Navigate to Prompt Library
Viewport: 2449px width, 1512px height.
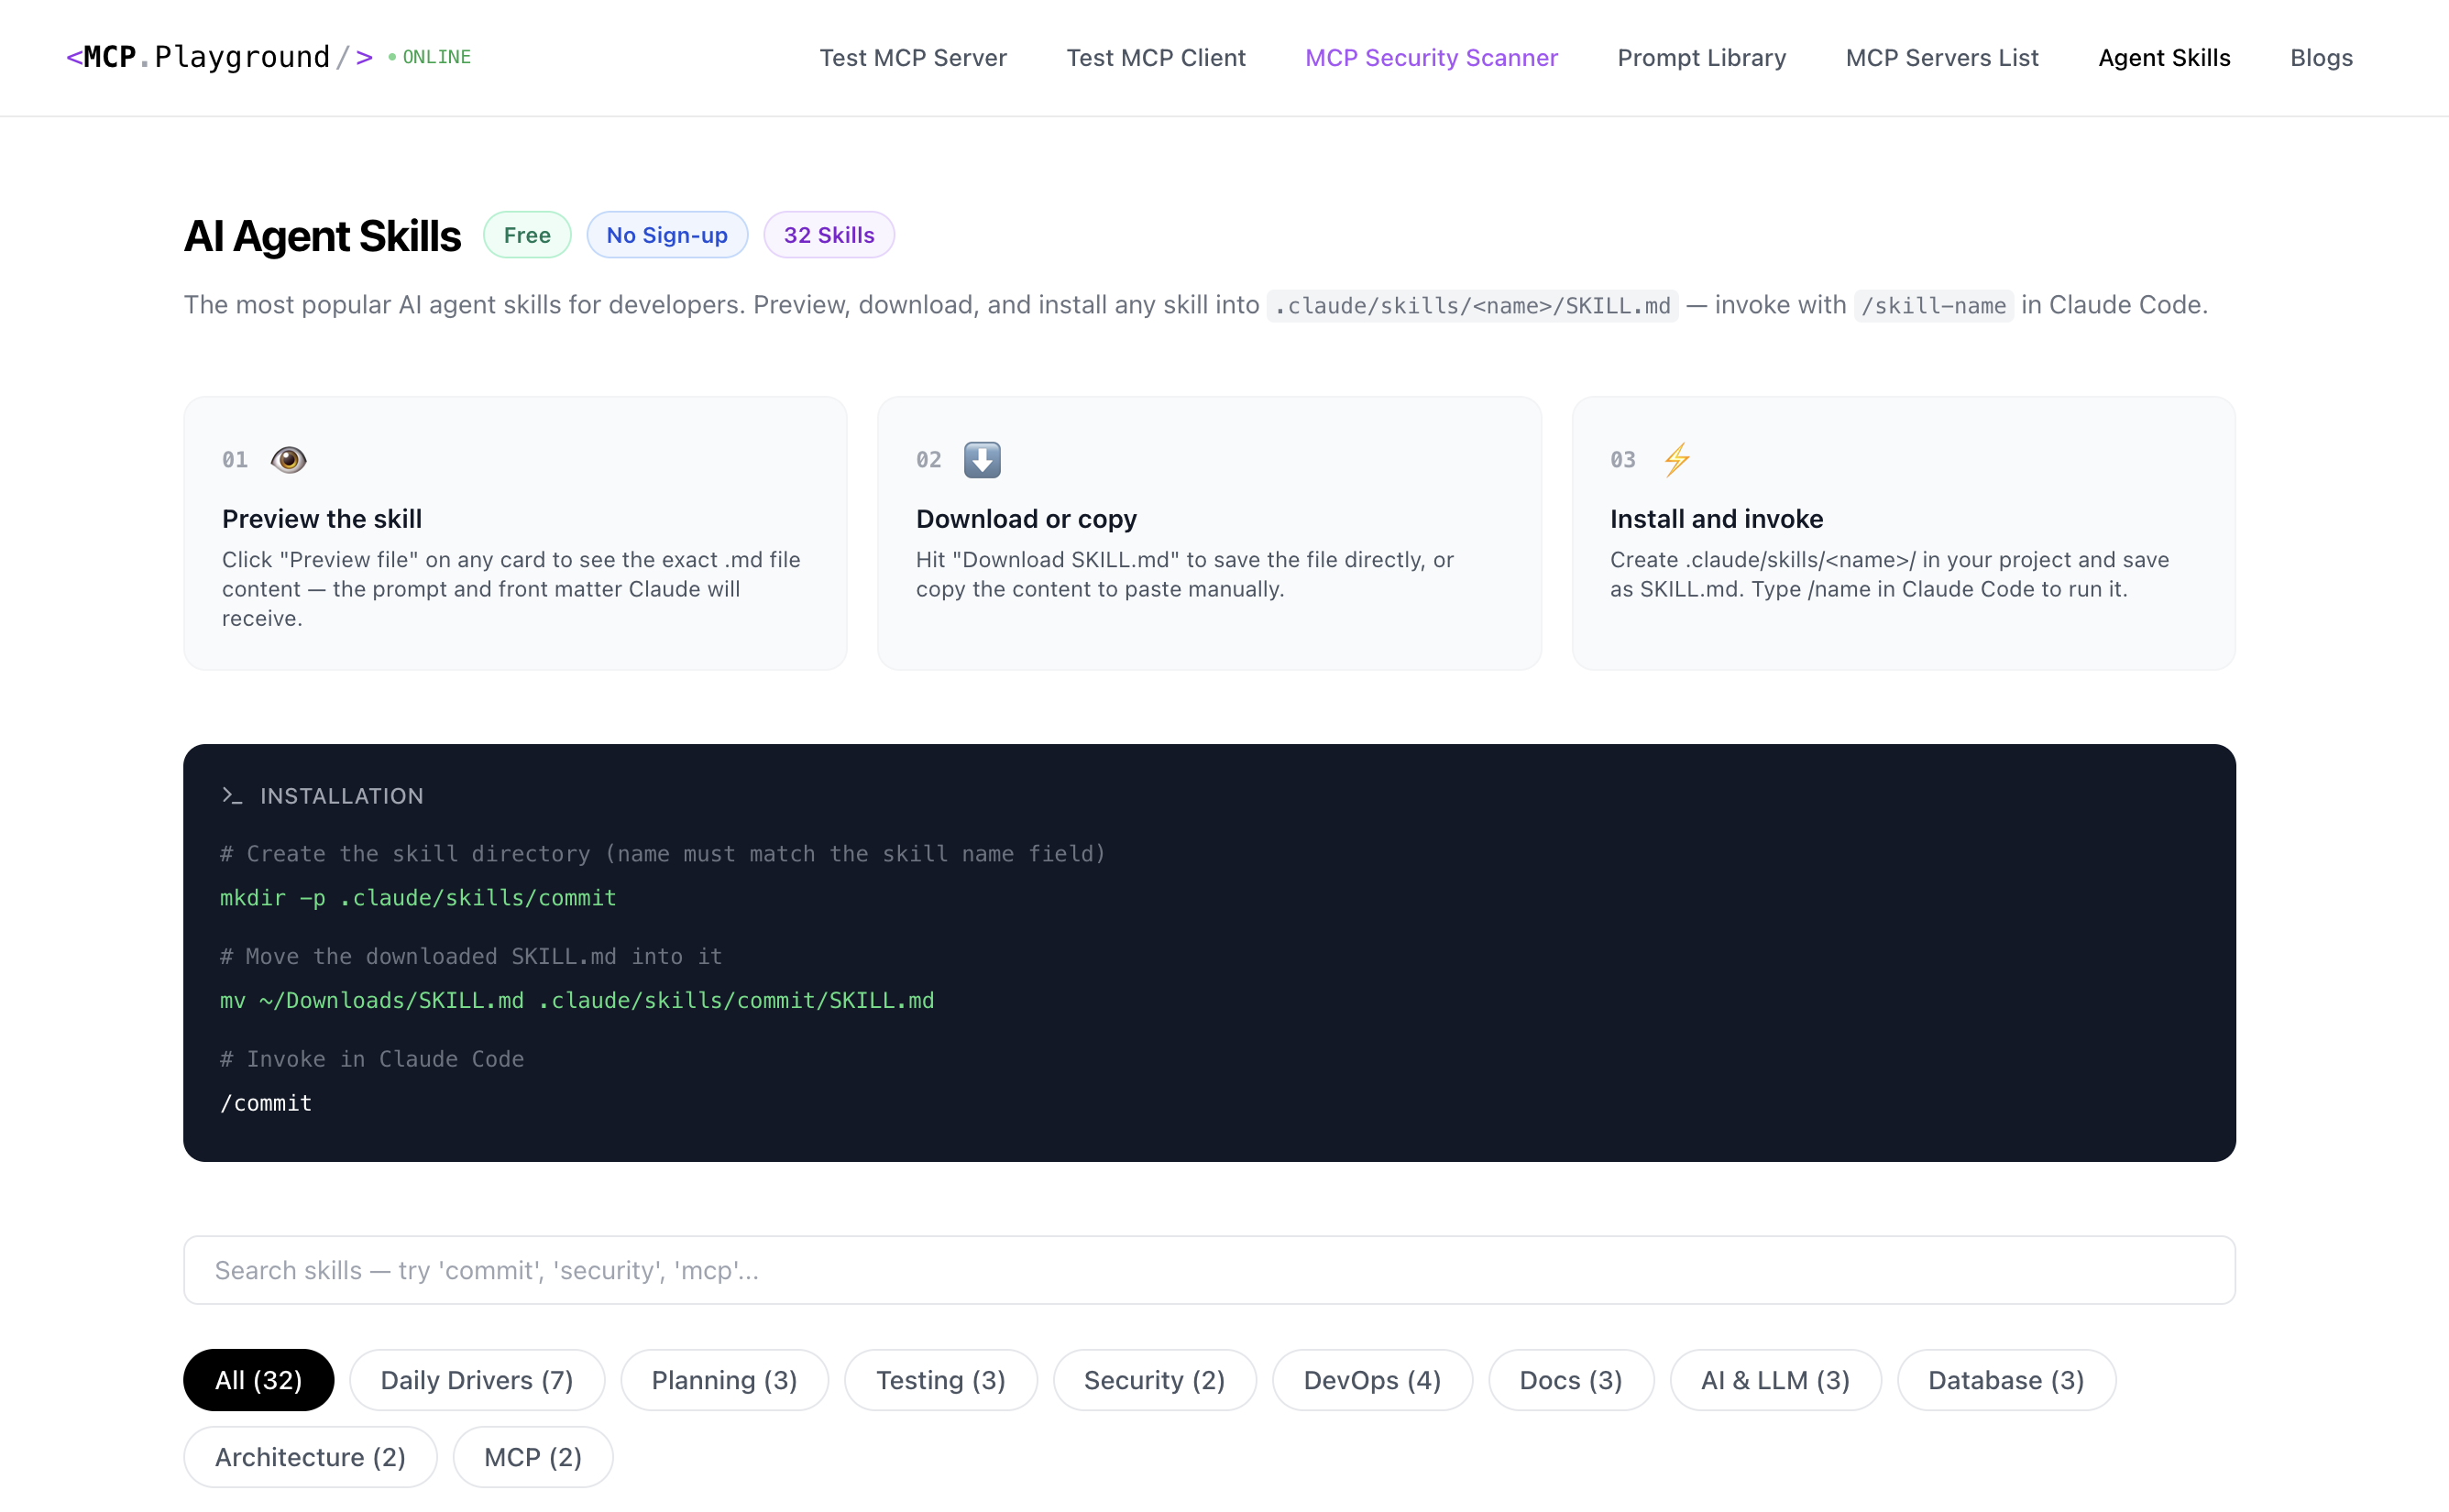1701,58
